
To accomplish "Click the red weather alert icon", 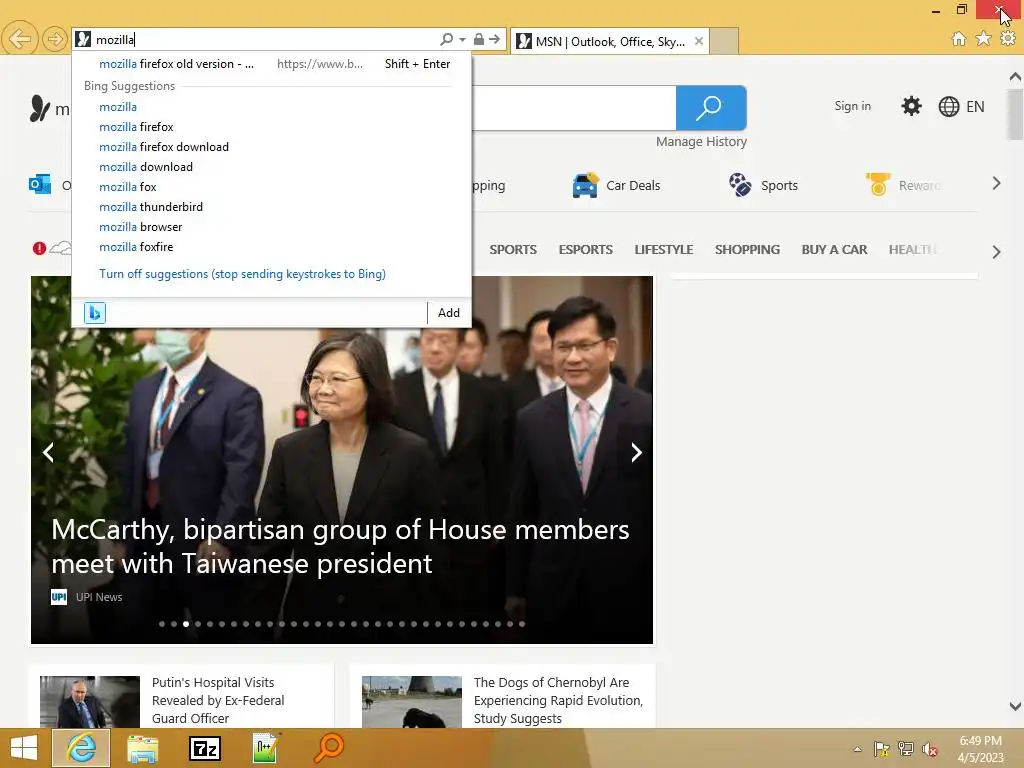I will point(39,248).
